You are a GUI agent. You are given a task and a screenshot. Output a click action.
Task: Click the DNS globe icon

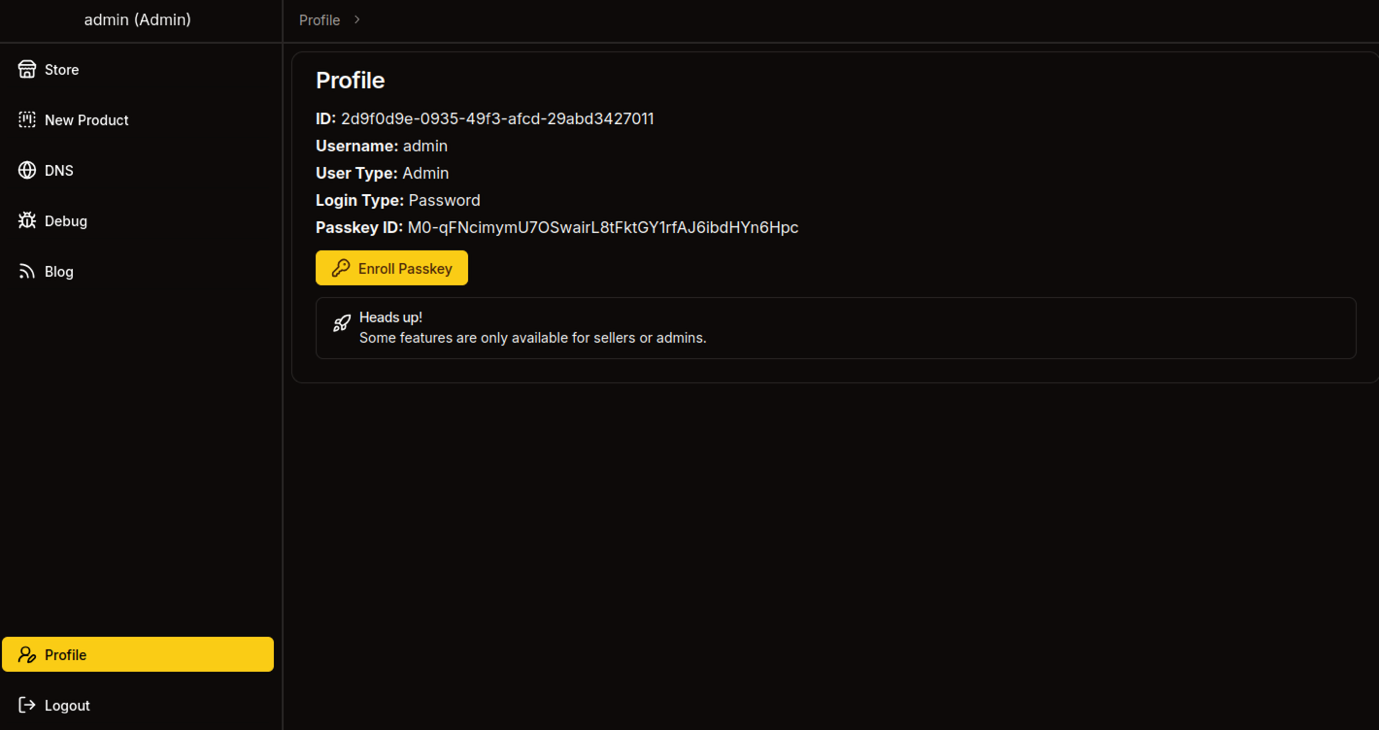[27, 171]
